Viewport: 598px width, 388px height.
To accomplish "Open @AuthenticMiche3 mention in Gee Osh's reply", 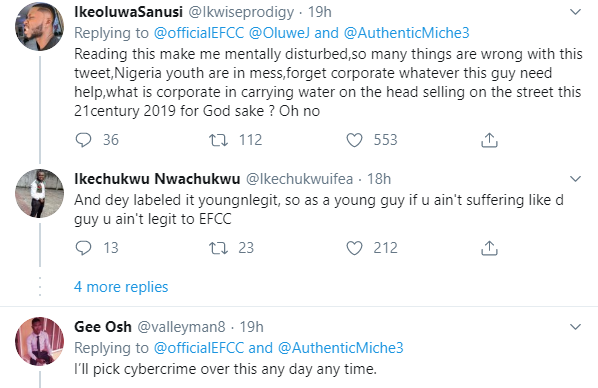I will [341, 348].
